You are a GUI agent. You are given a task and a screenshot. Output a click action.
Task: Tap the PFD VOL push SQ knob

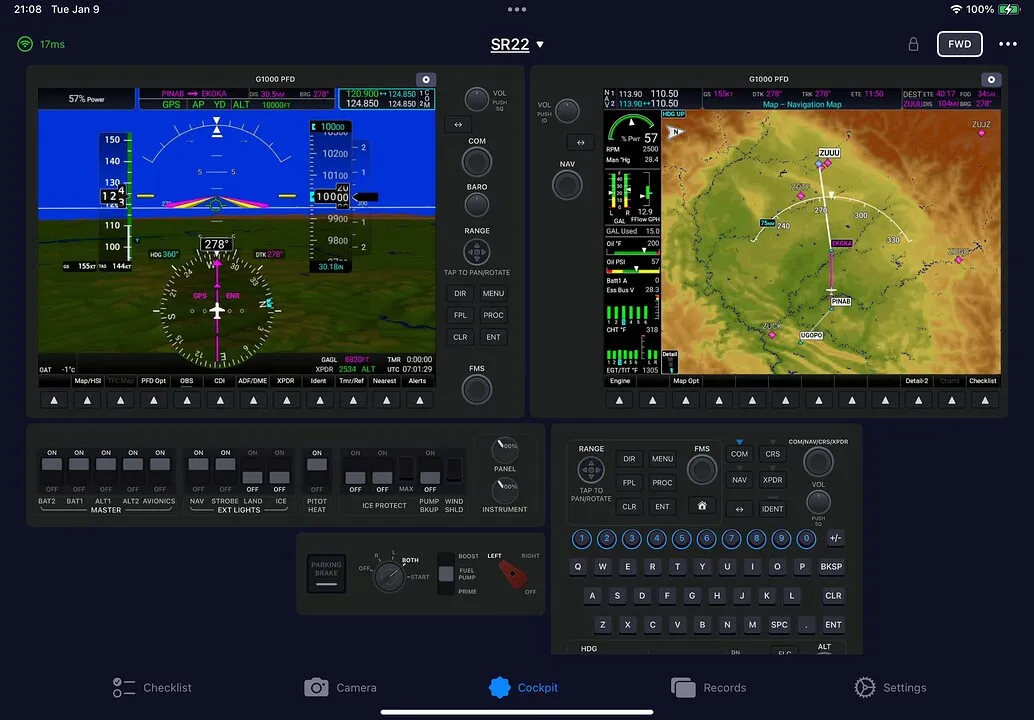477,100
